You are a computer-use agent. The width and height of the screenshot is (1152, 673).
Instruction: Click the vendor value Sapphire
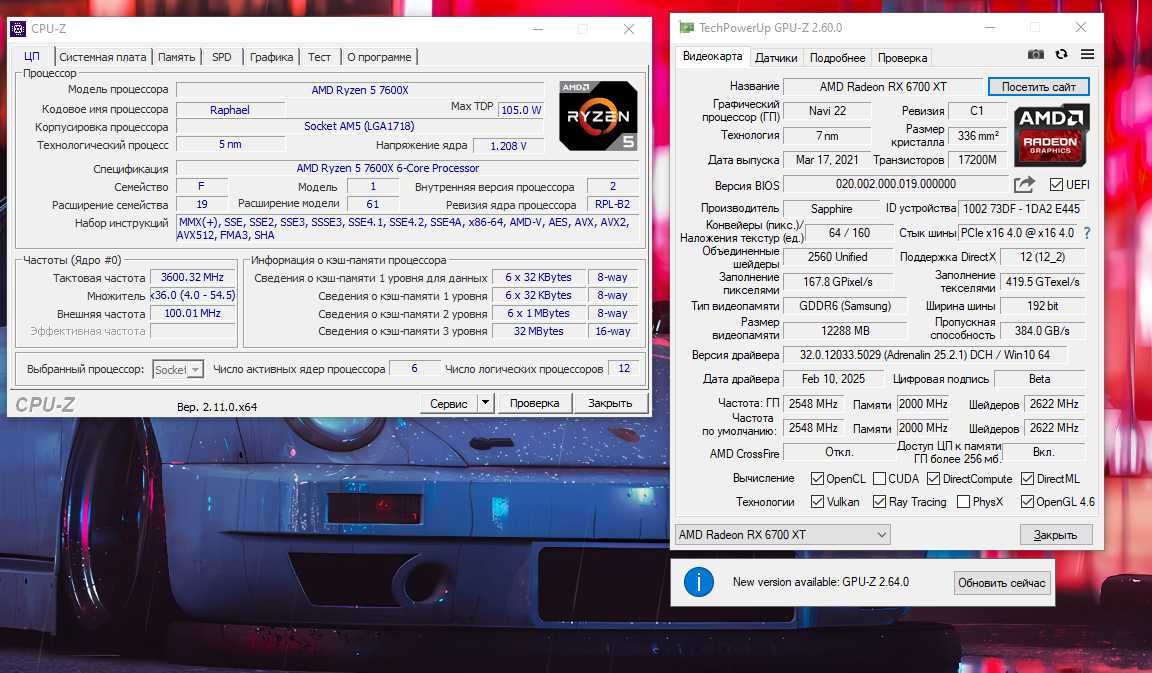[832, 209]
